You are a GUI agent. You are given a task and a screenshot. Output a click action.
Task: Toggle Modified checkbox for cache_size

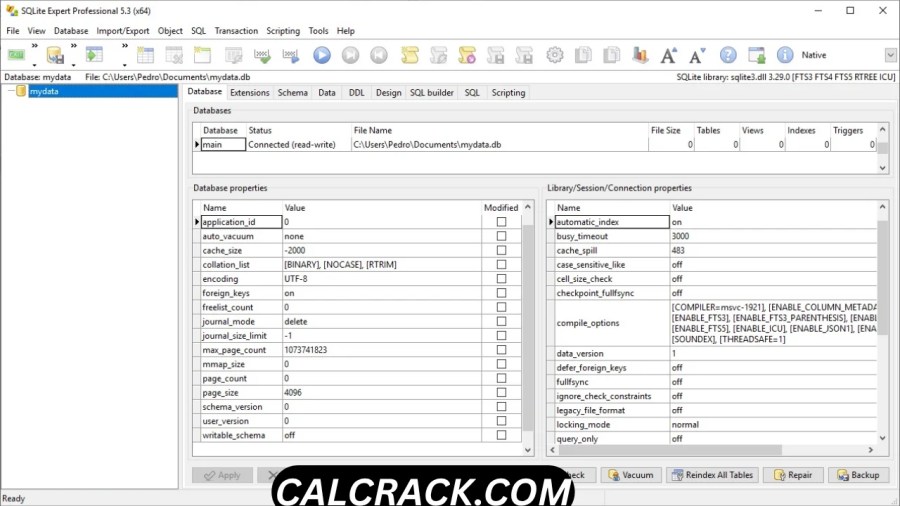[501, 250]
